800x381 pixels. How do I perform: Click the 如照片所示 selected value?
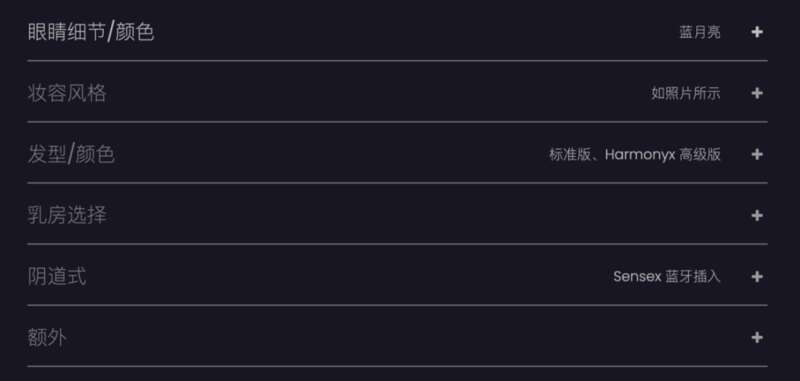686,93
